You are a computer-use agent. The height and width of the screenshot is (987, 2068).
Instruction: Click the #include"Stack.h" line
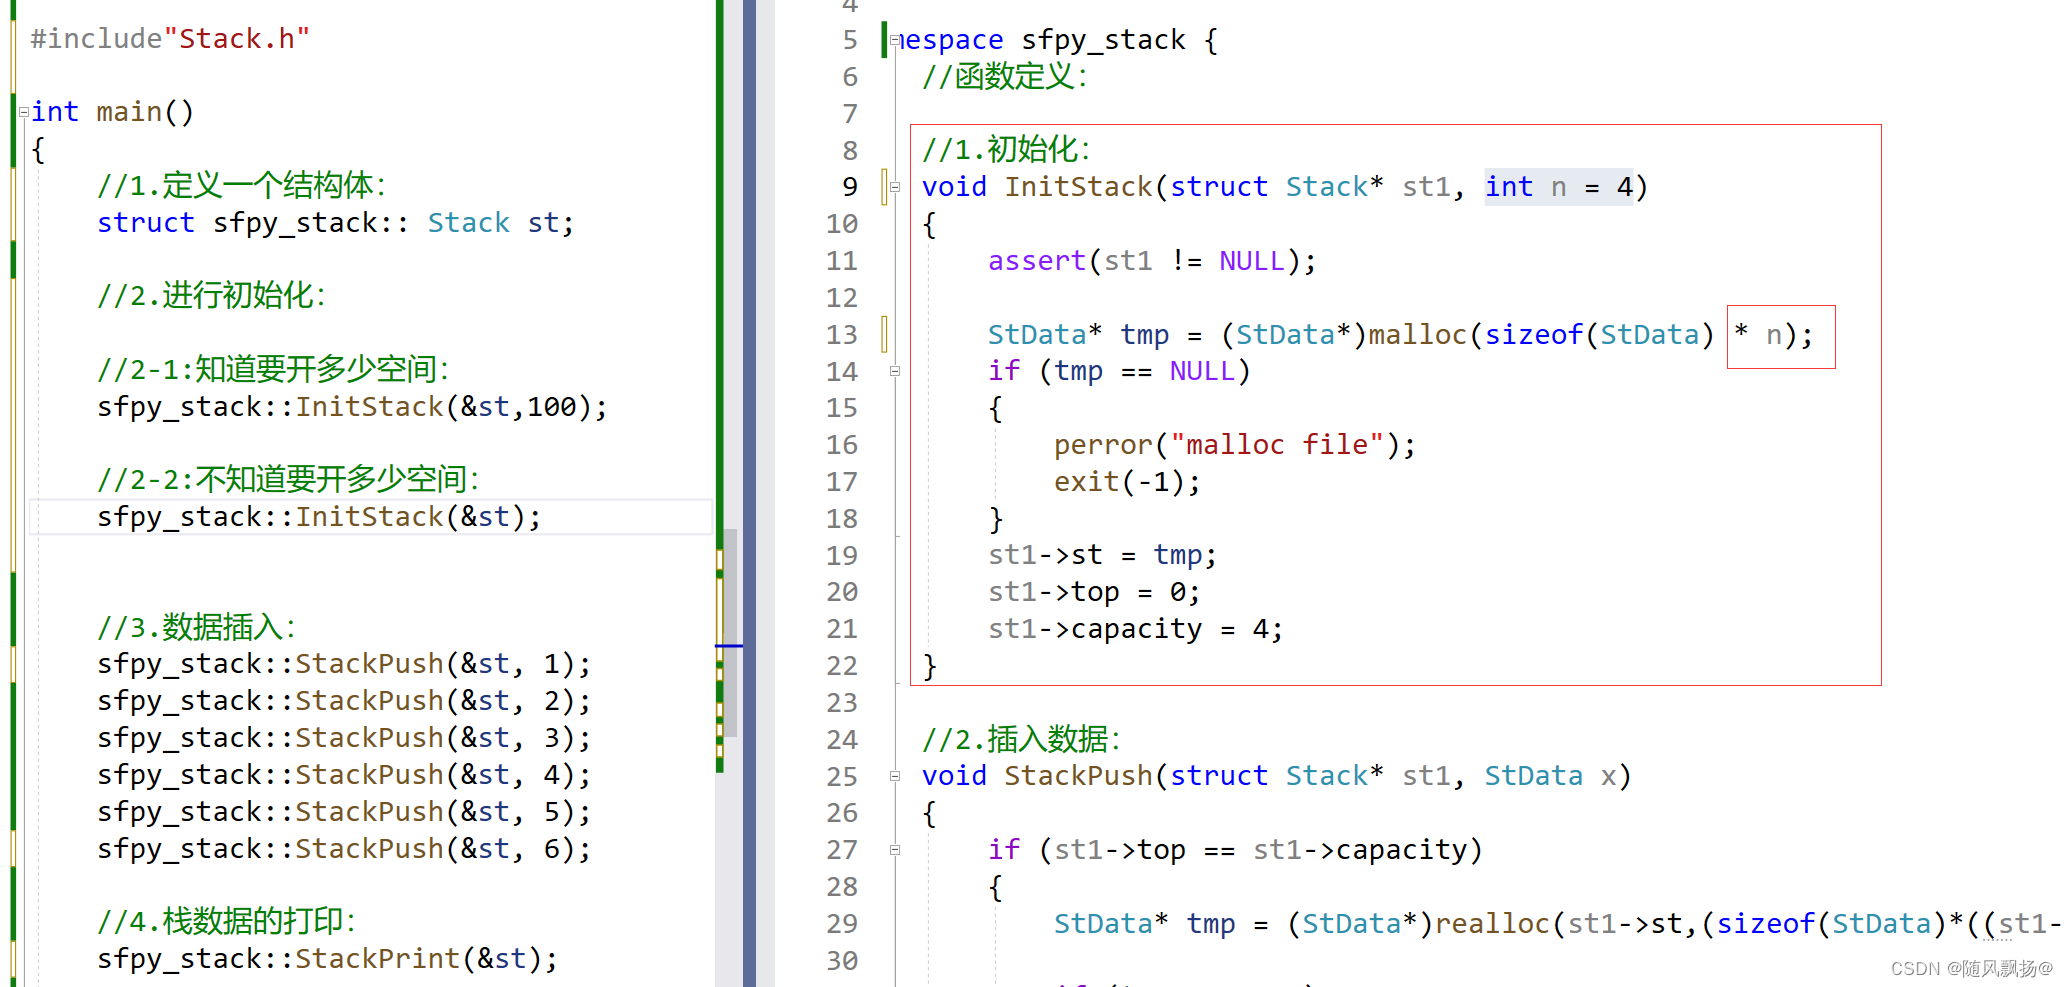click(x=170, y=39)
